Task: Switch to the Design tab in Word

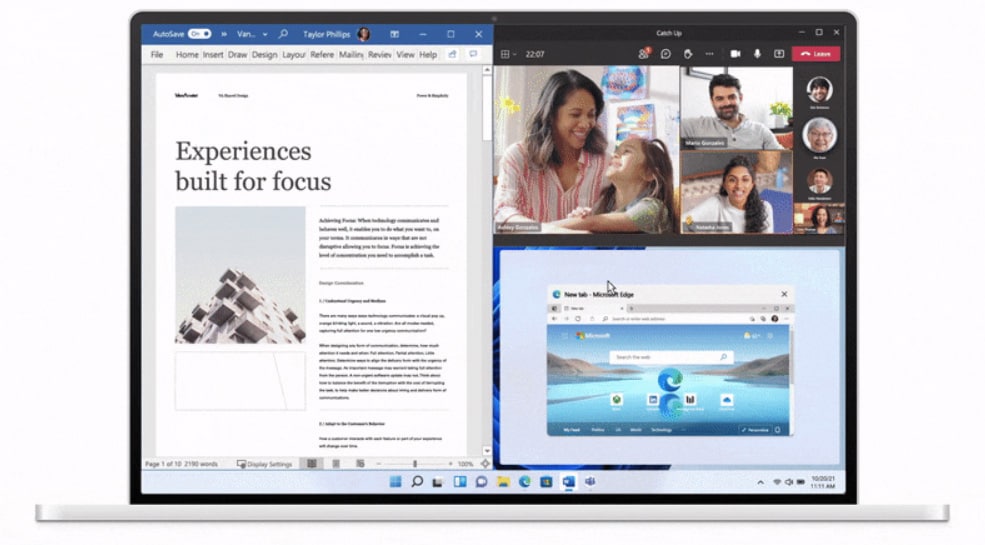Action: click(264, 55)
